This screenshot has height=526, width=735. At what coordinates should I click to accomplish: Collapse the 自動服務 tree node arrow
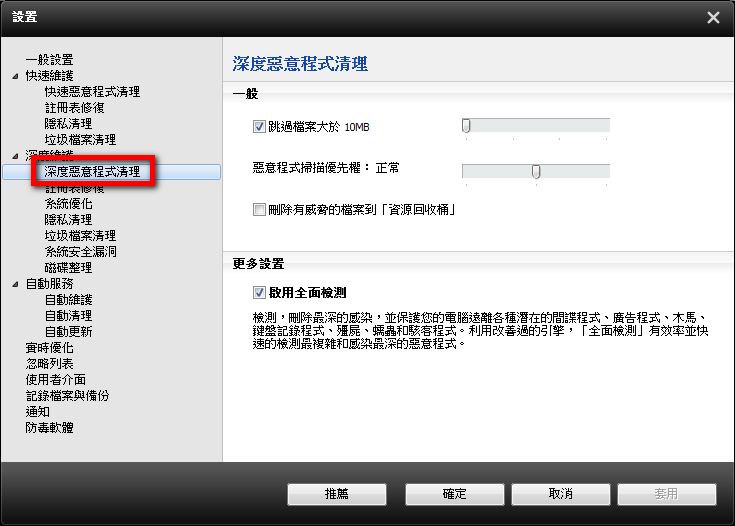point(15,284)
